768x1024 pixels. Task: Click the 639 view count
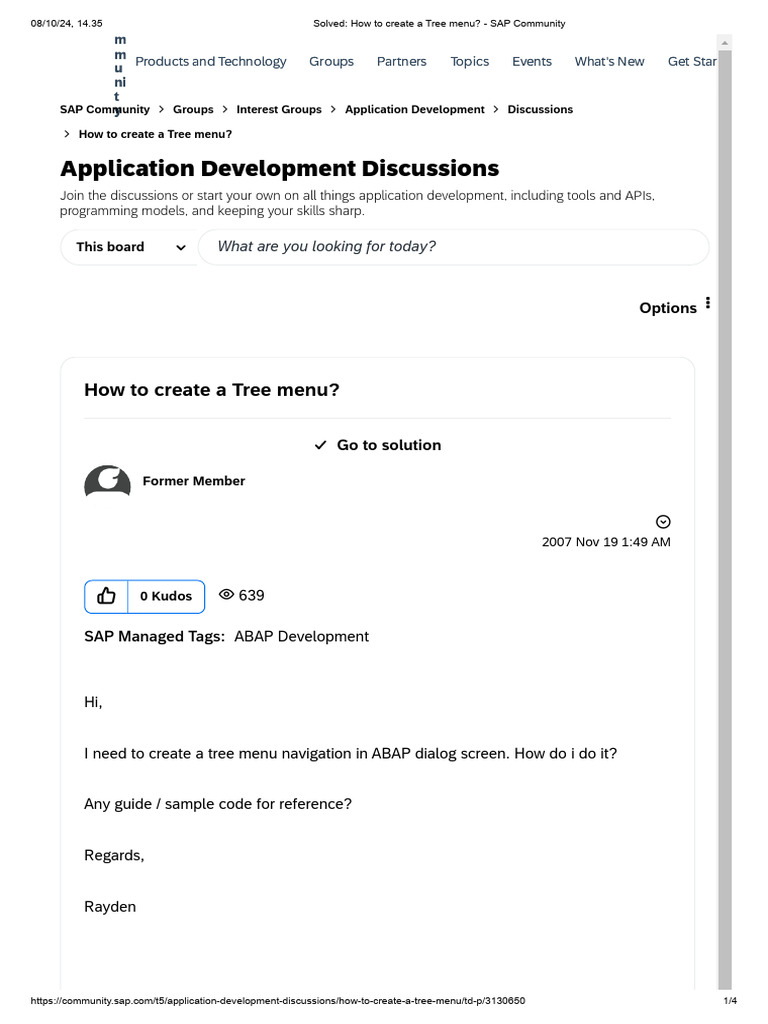point(251,596)
